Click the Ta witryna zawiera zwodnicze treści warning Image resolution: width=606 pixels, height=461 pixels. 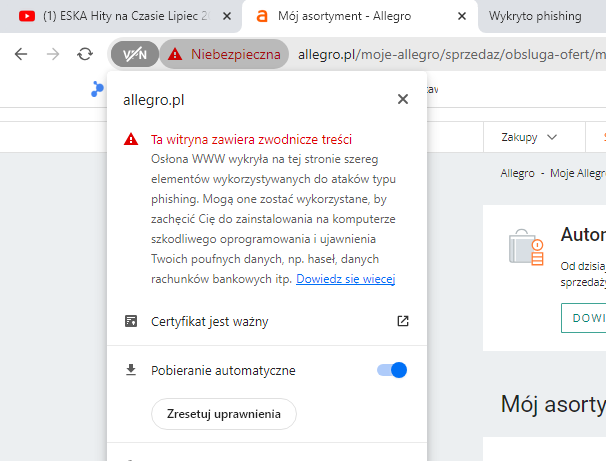[x=251, y=139]
